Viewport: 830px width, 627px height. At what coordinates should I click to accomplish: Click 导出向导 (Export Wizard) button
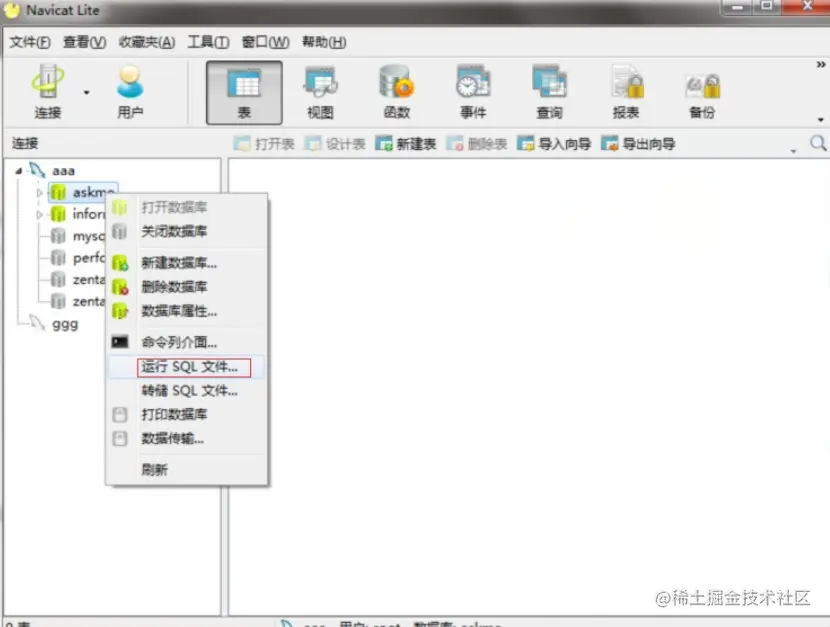[x=638, y=143]
